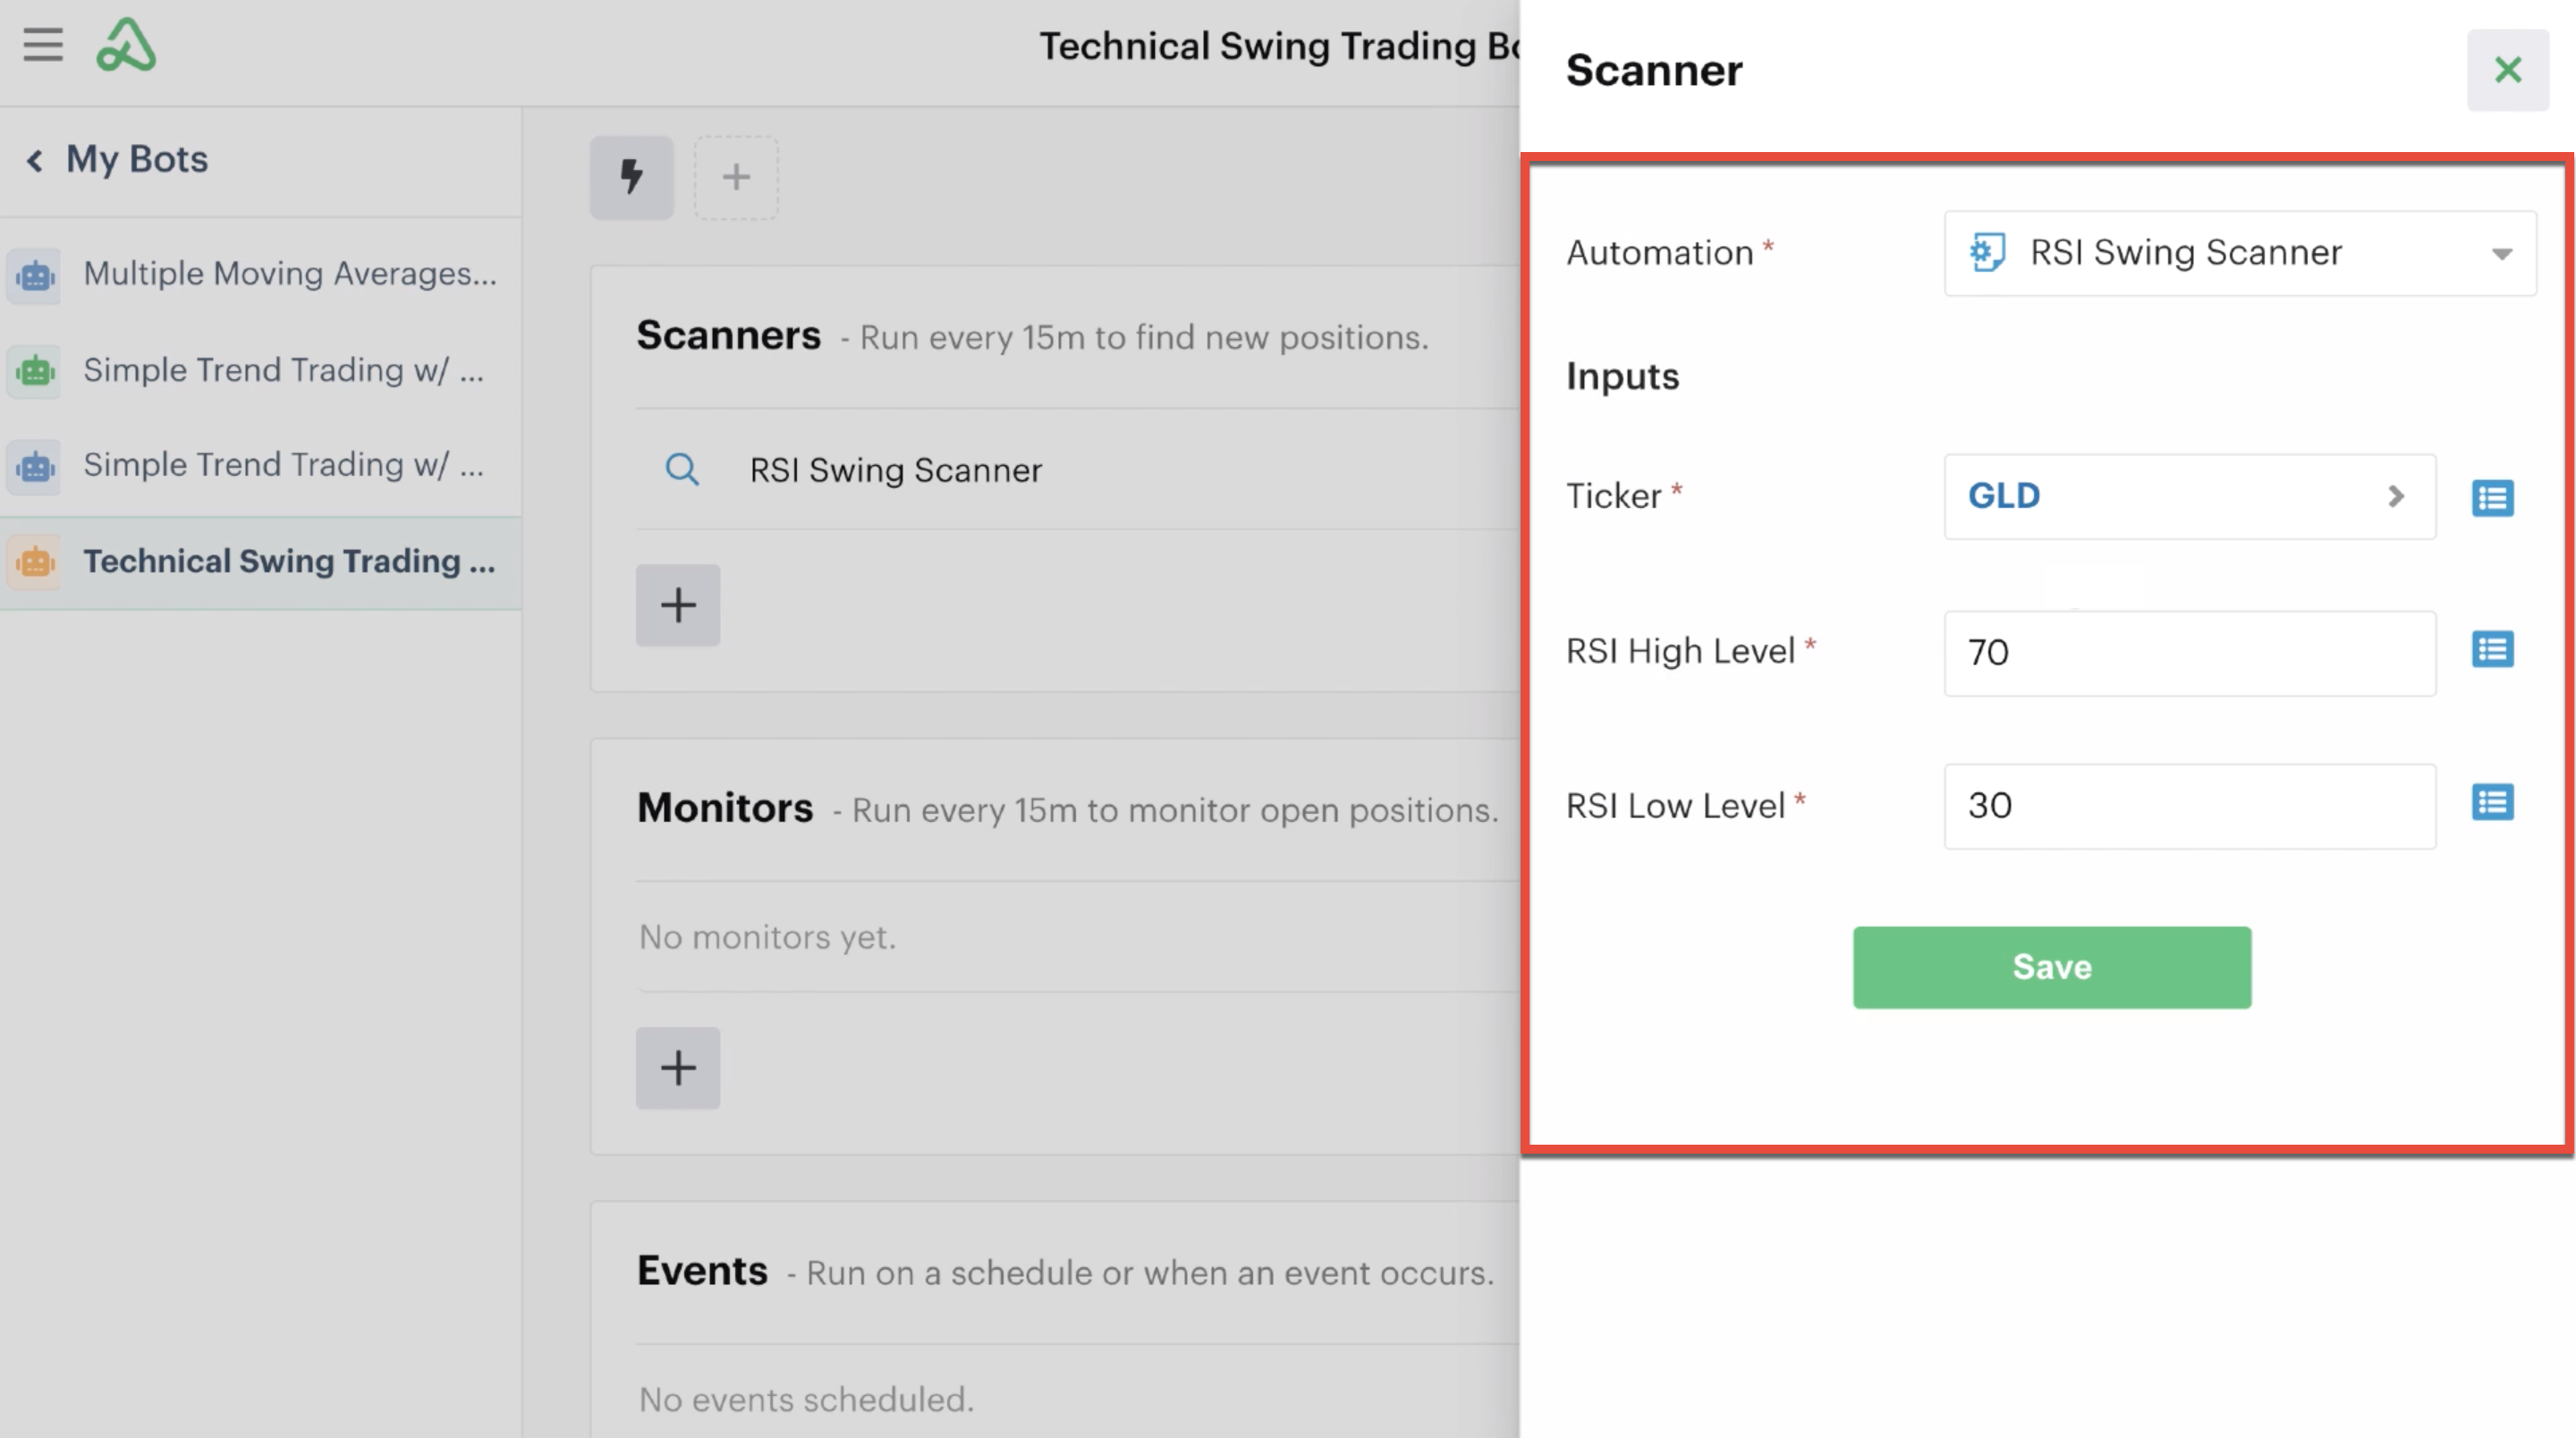Open the first Simple Trend Trading bot
2576x1438 pixels.
(x=260, y=371)
